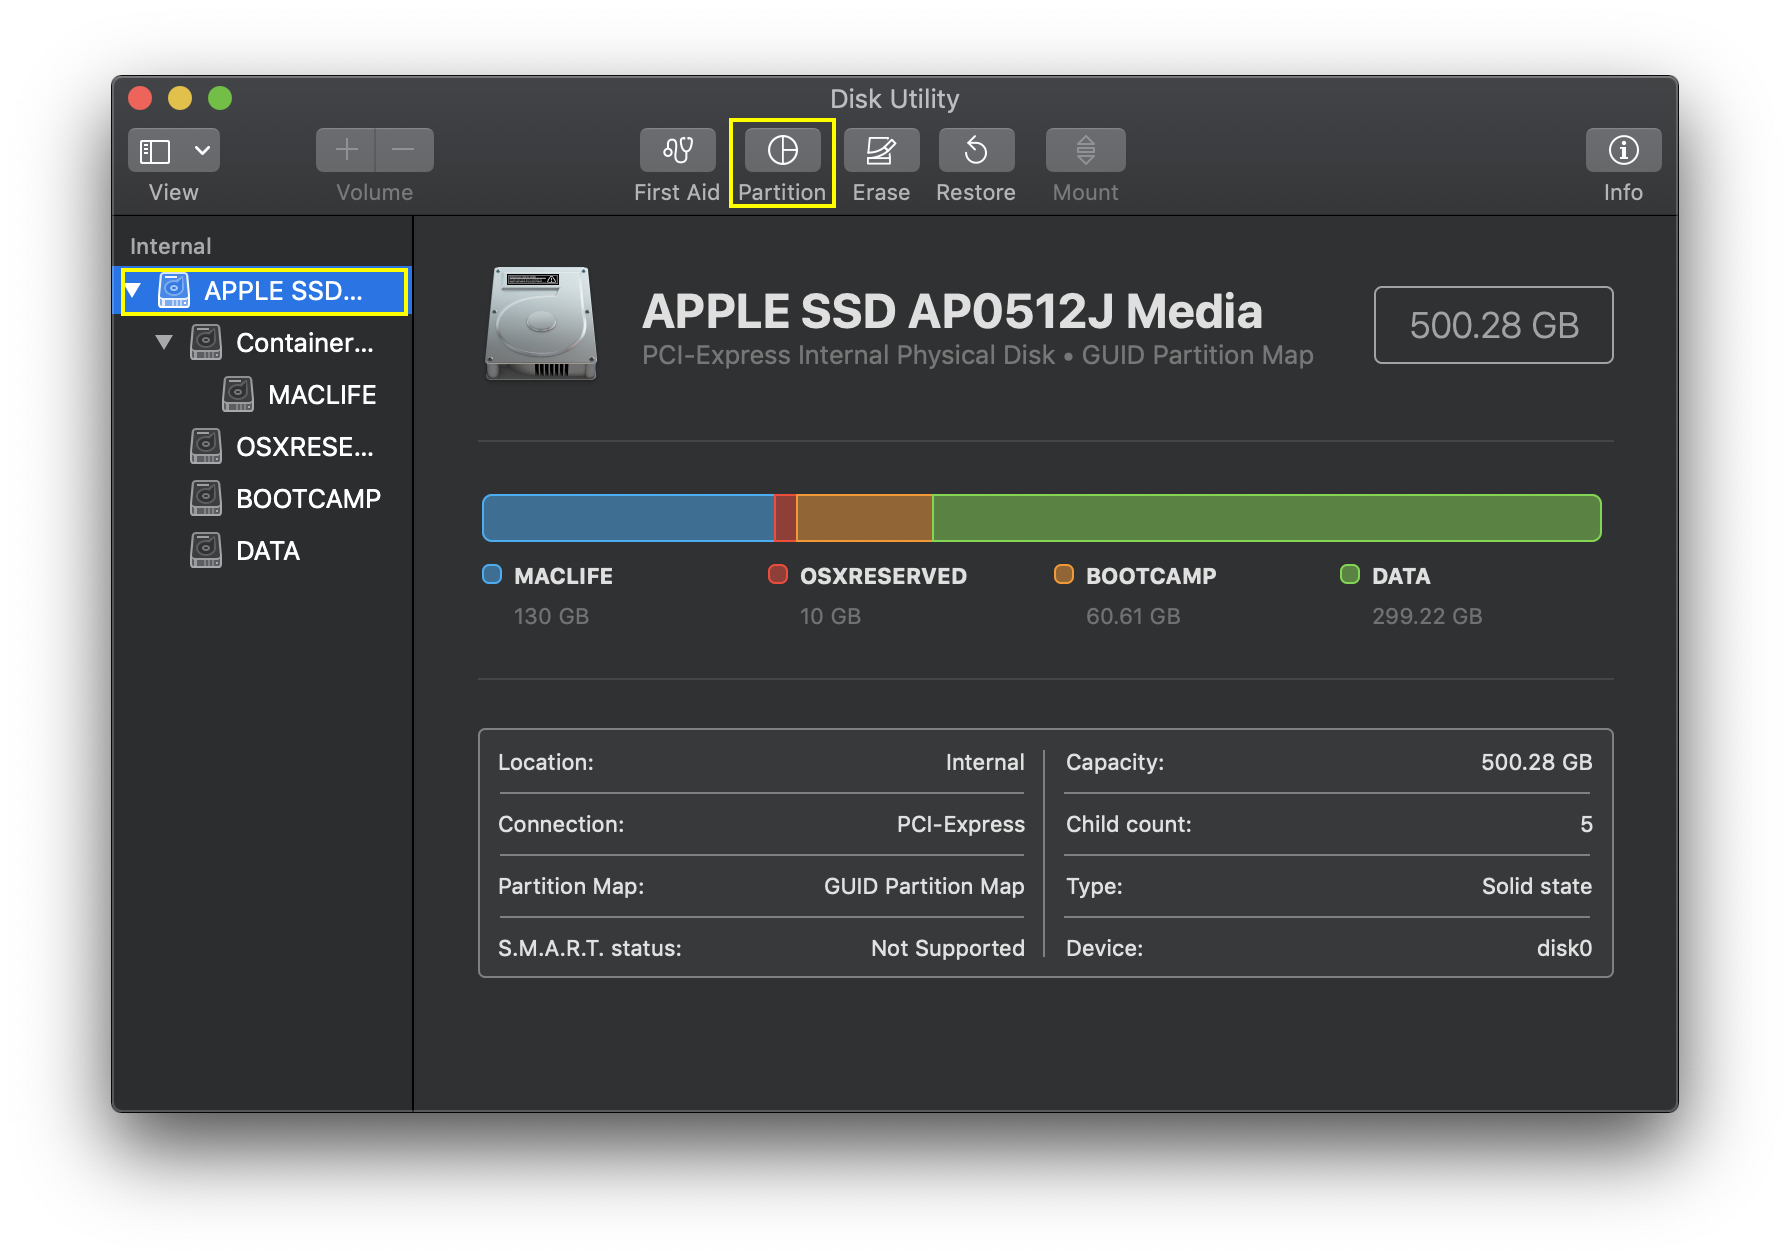The image size is (1790, 1260).
Task: Click the Erase toolbar icon
Action: [x=880, y=151]
